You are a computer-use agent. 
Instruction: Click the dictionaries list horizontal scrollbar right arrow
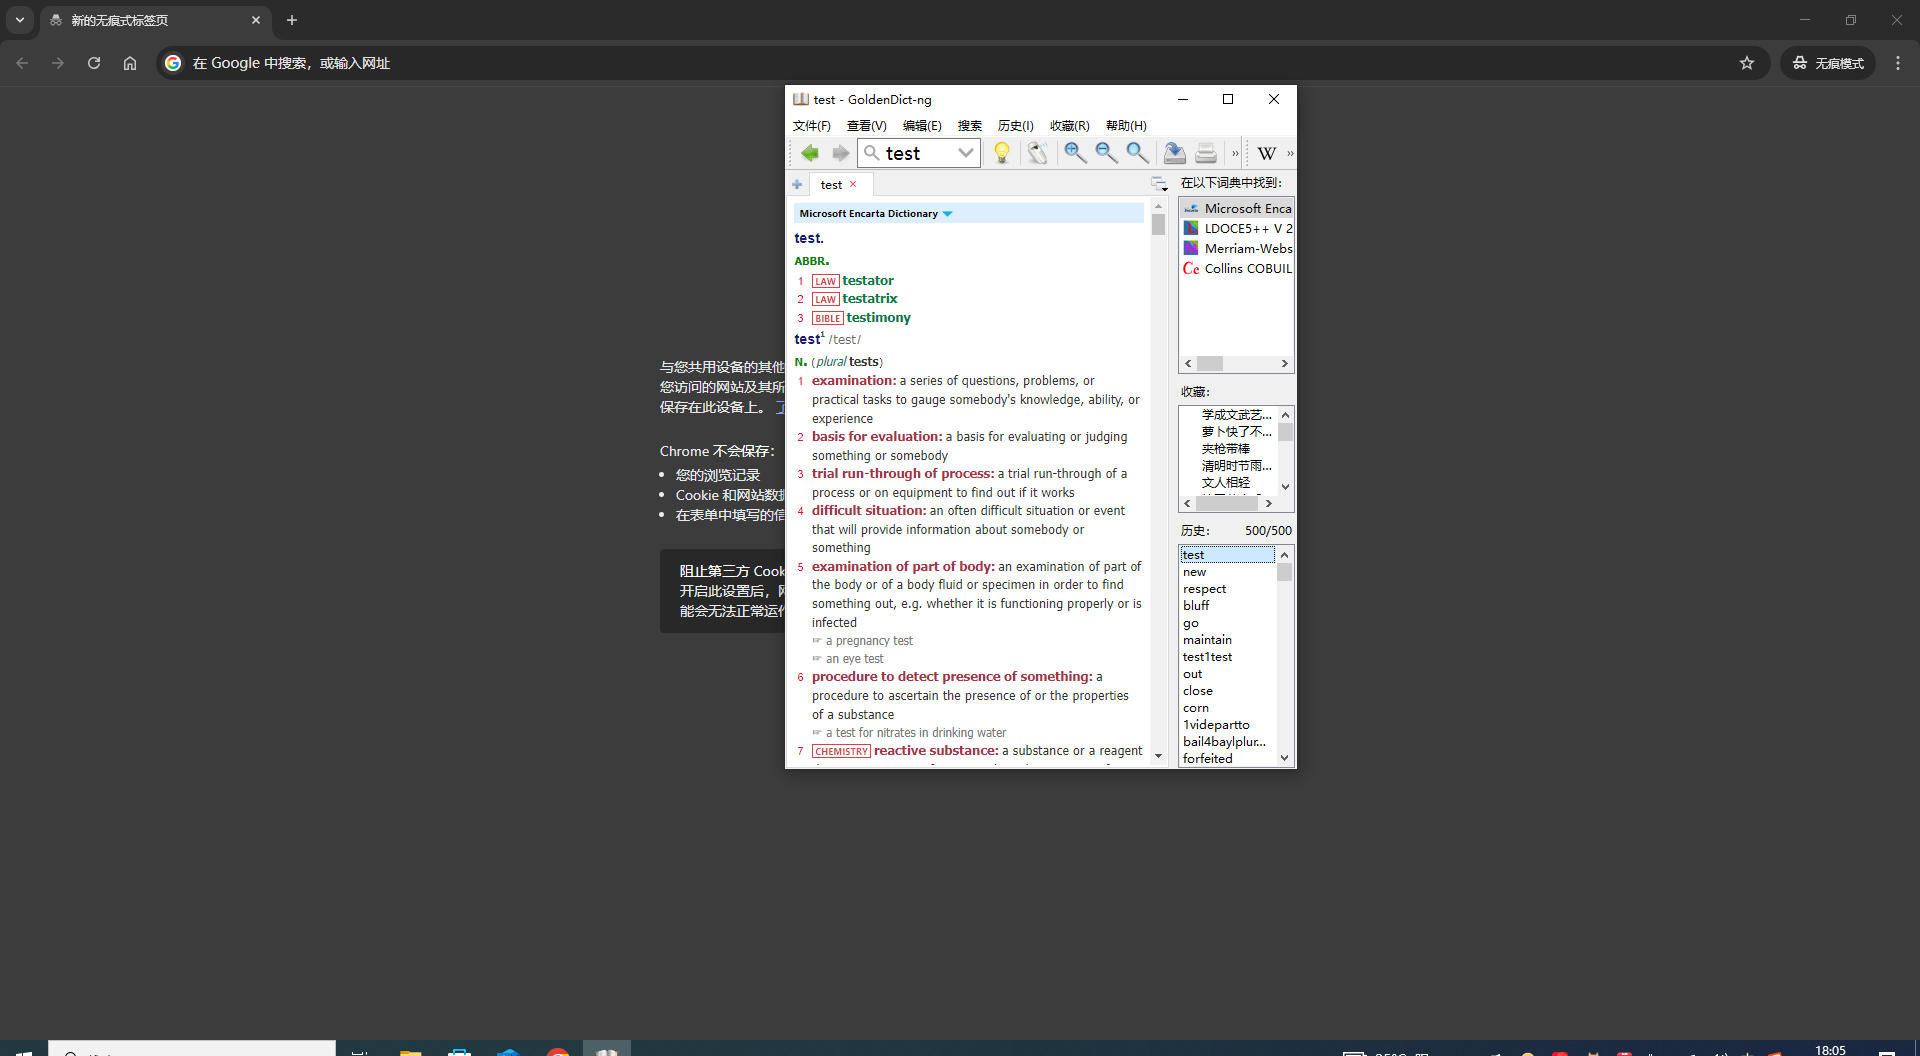tap(1285, 364)
